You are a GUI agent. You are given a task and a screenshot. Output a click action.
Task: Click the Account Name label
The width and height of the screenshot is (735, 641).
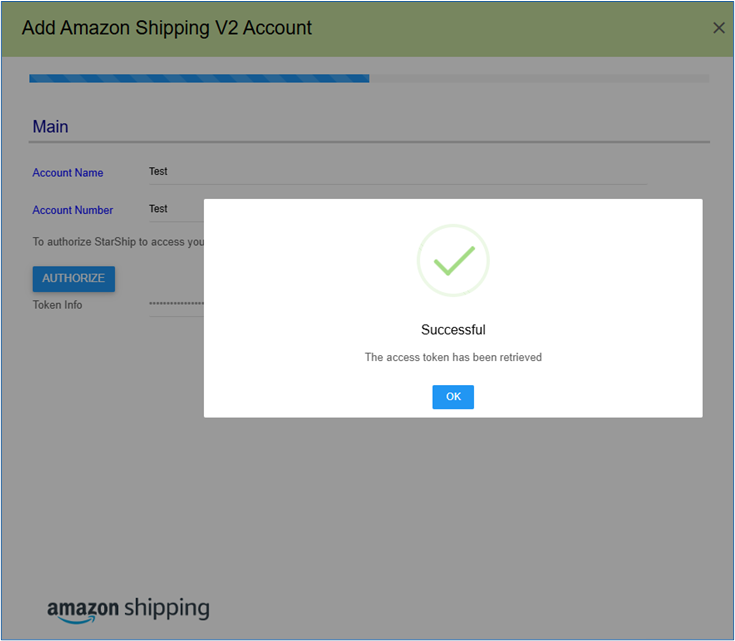68,173
